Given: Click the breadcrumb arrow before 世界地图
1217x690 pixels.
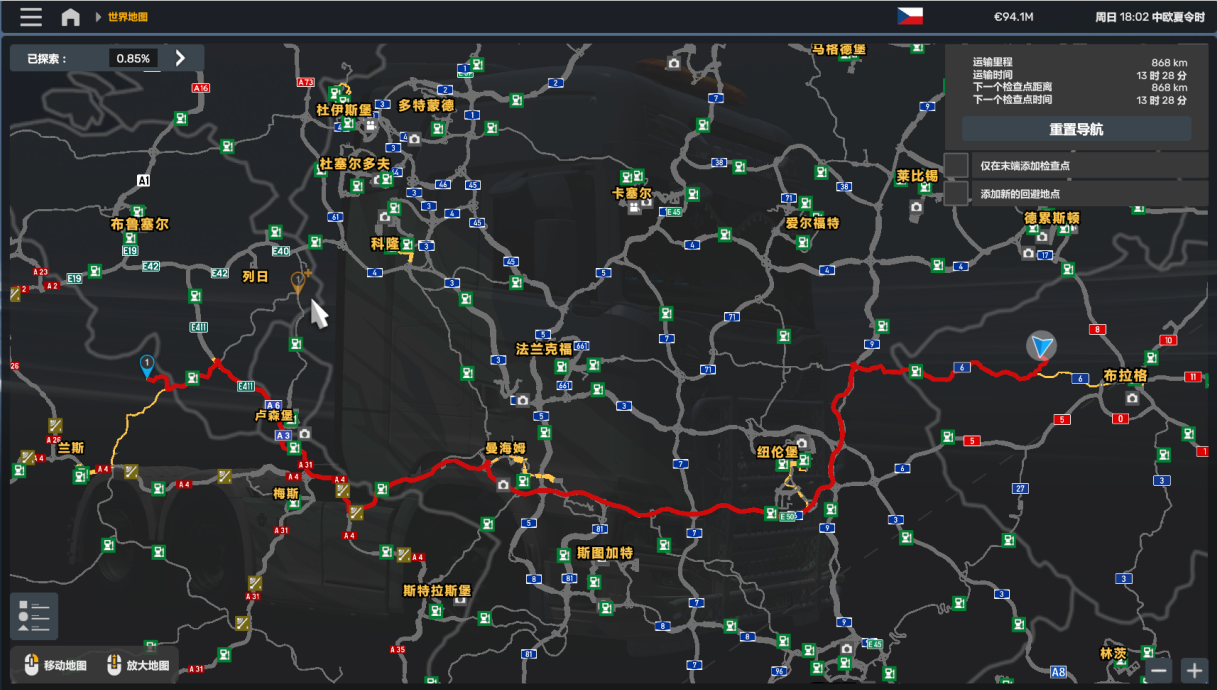Looking at the screenshot, I should pos(99,17).
